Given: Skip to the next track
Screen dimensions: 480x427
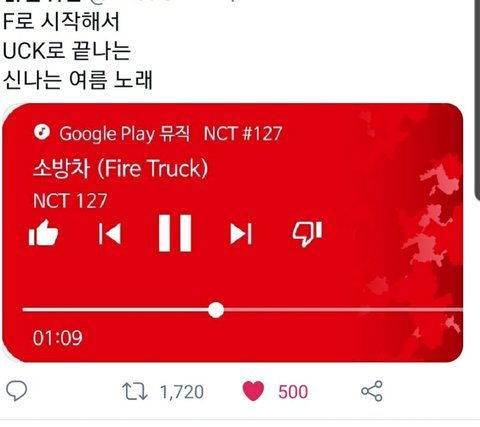Looking at the screenshot, I should coord(241,234).
